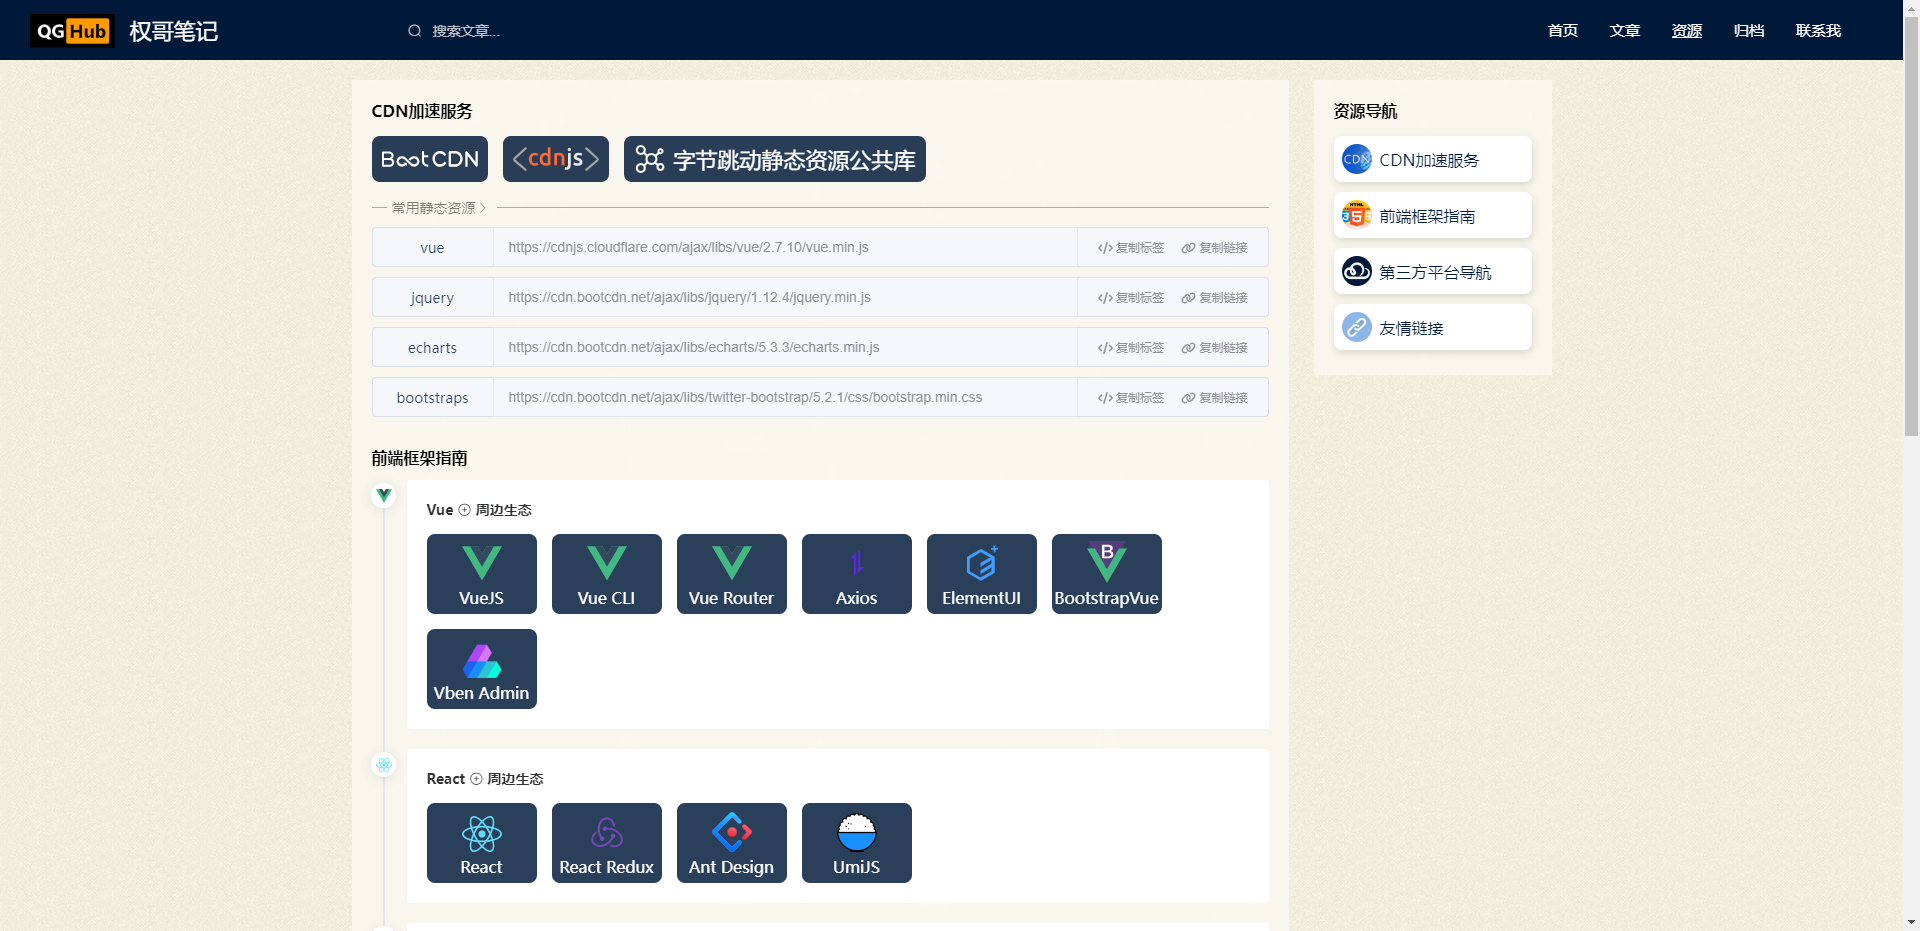The image size is (1920, 931).
Task: Go to 友情链接 in sidebar navigation
Action: pos(1432,327)
